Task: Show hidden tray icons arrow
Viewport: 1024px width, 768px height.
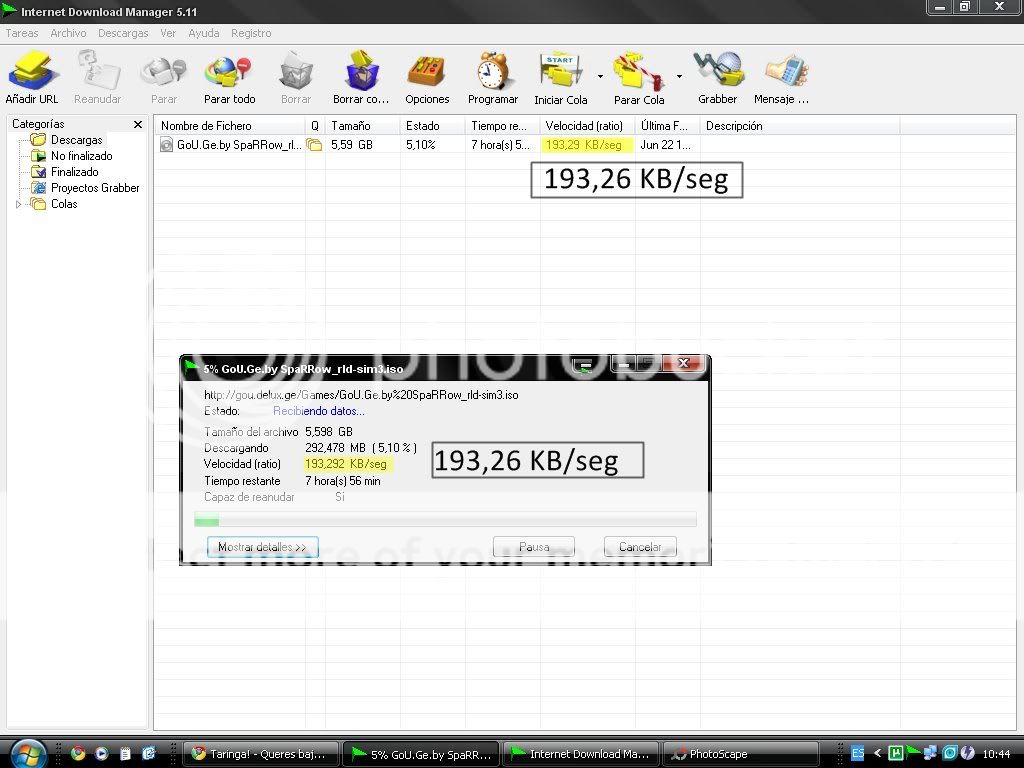Action: (x=877, y=754)
